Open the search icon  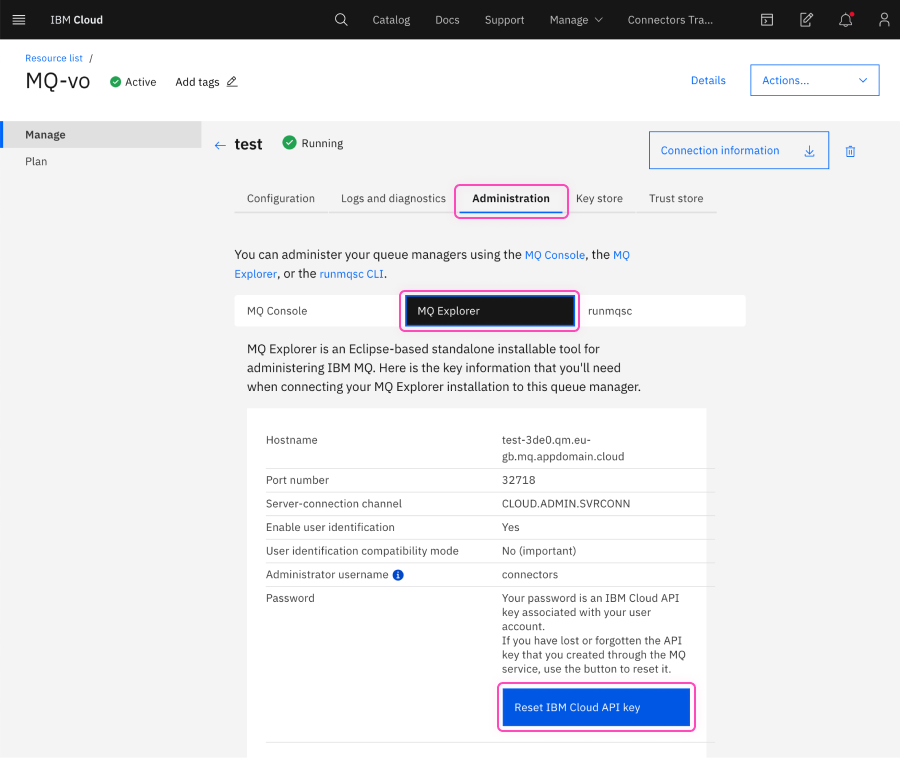341,19
